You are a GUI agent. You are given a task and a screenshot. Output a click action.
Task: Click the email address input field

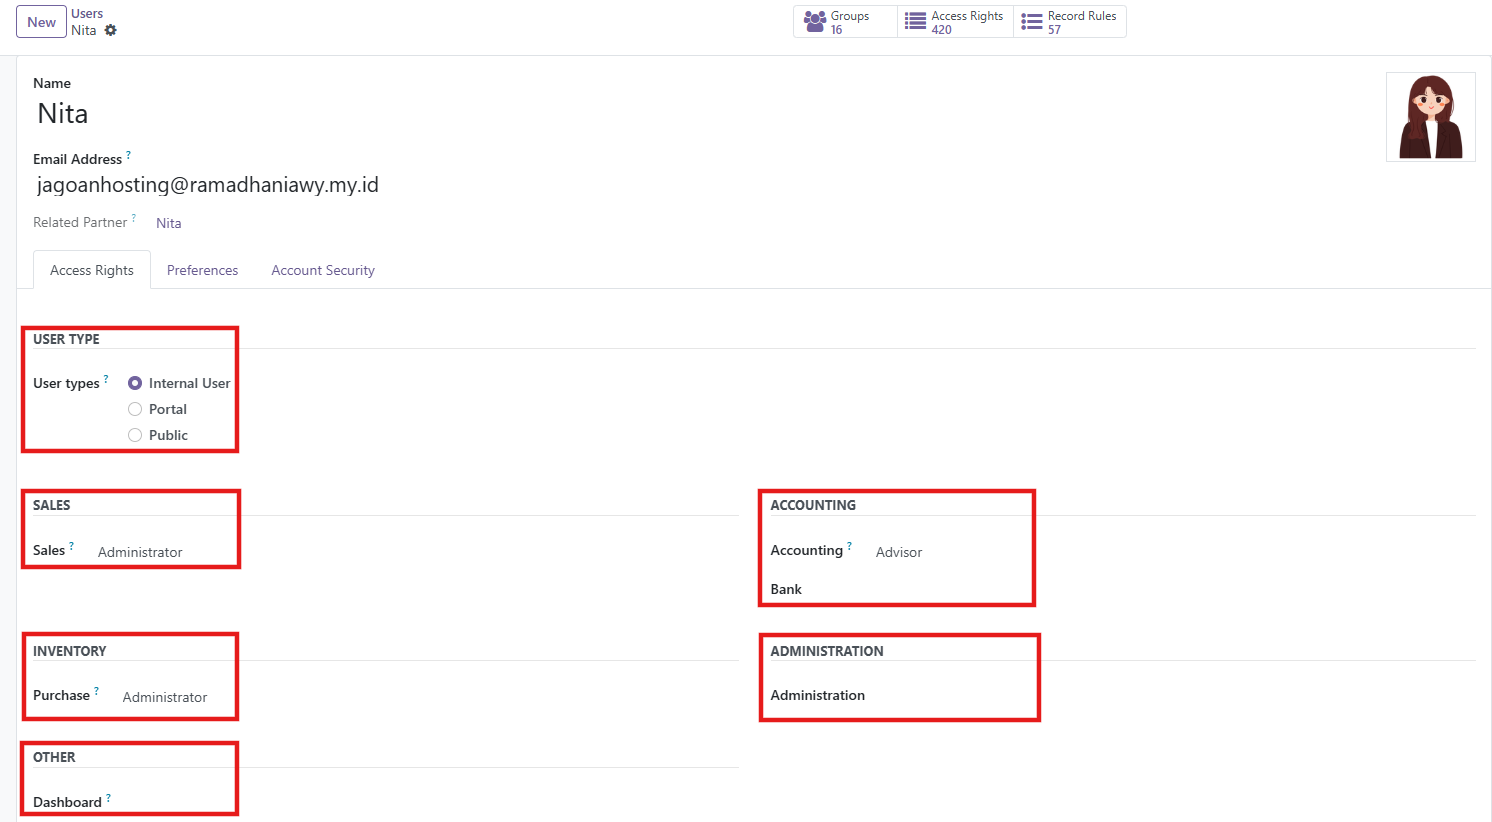tap(208, 185)
